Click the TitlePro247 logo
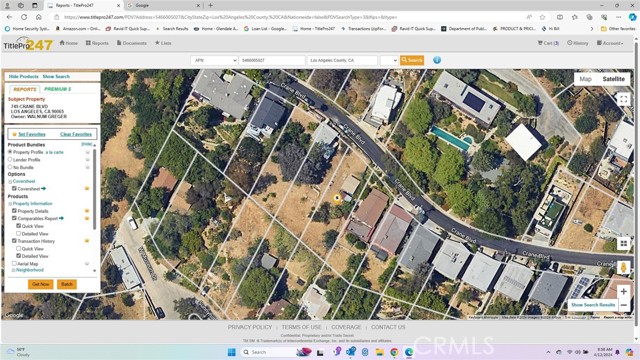Viewport: 640px width, 360px height. [28, 44]
